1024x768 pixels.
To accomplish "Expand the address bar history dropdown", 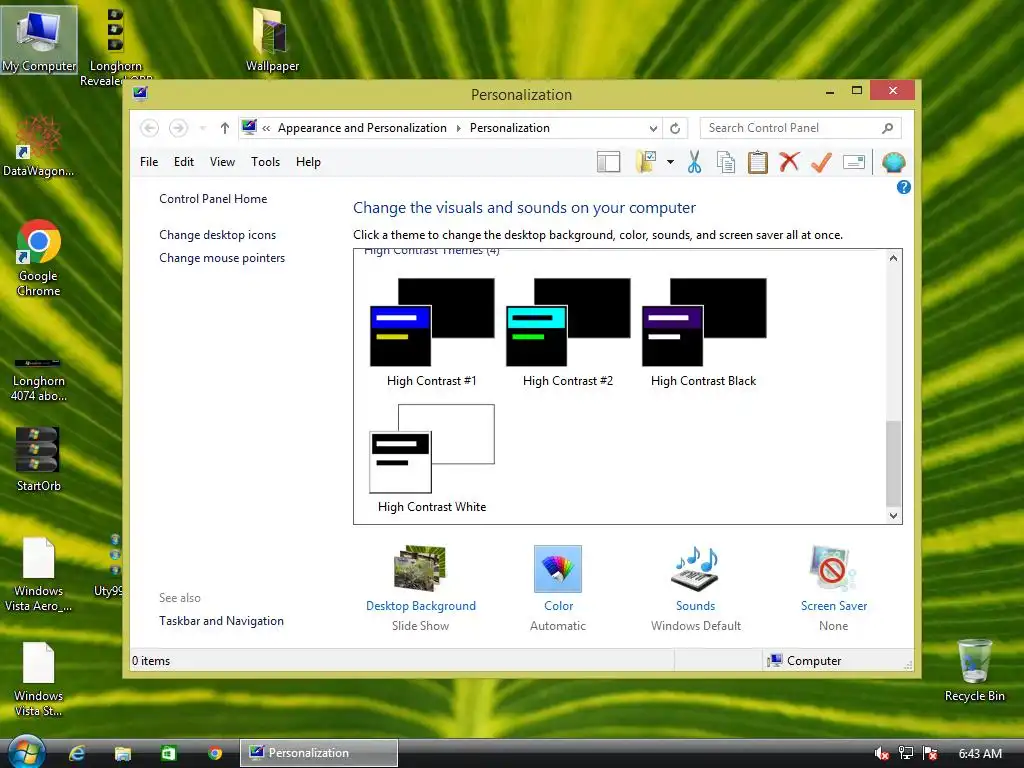I will [653, 128].
